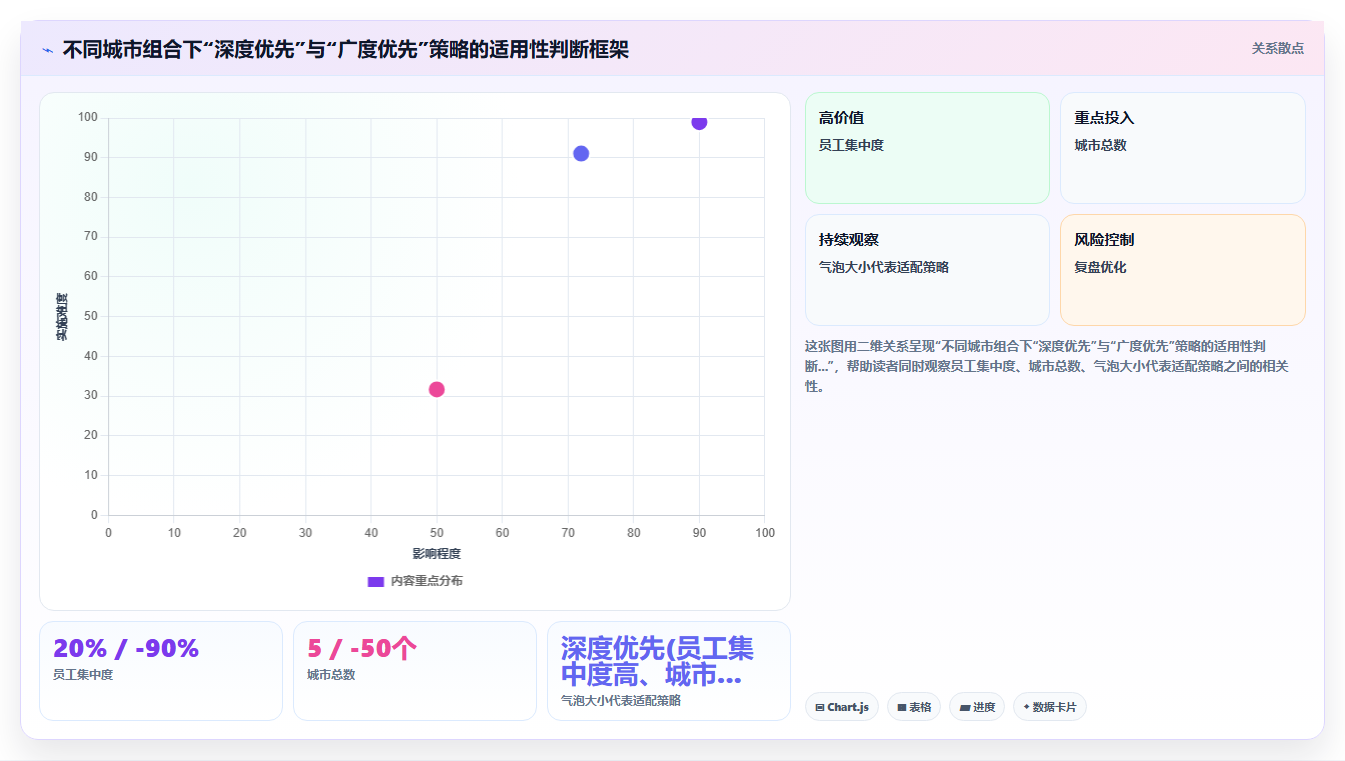Image resolution: width=1345 pixels, height=761 pixels.
Task: Click the 进度 tag
Action: (977, 707)
